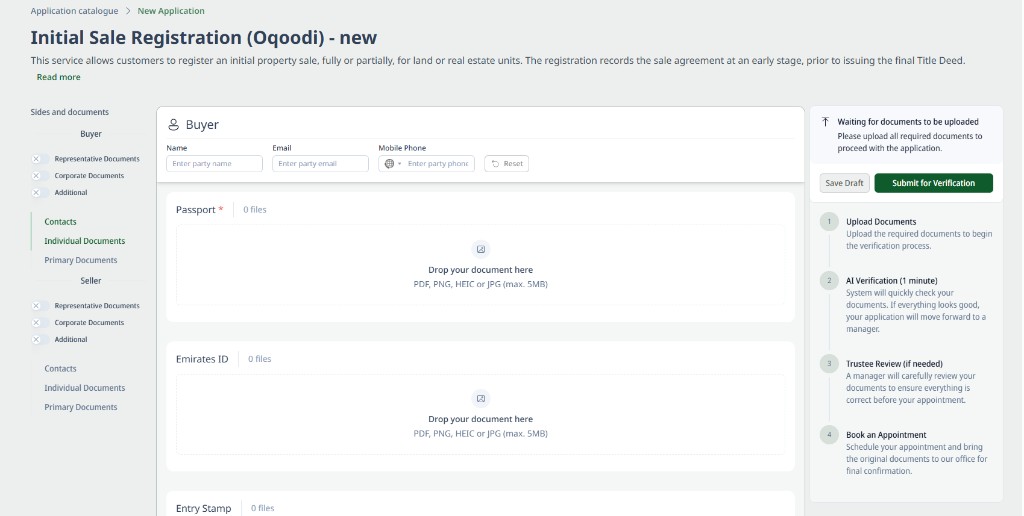Click 'Trustee Review (if needed)' step title

coord(894,364)
